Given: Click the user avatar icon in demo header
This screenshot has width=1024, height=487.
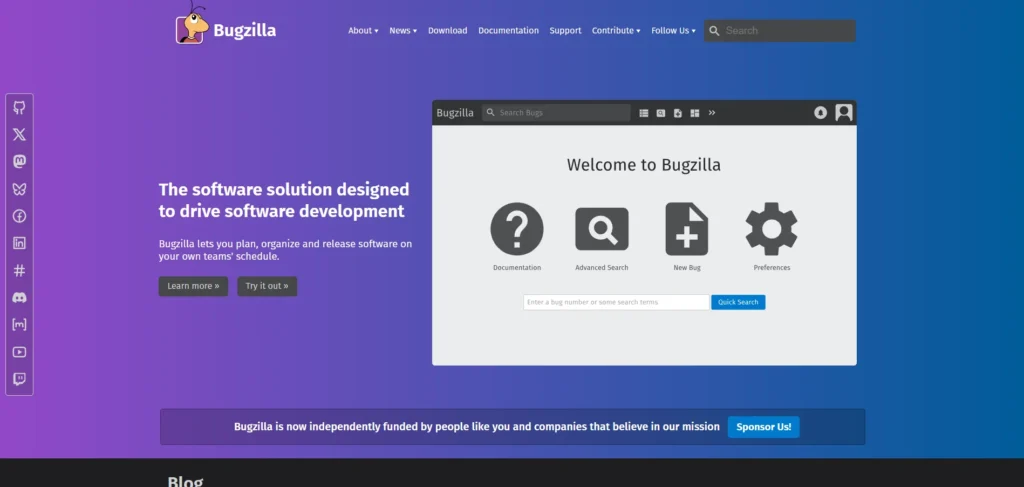Looking at the screenshot, I should [x=844, y=112].
